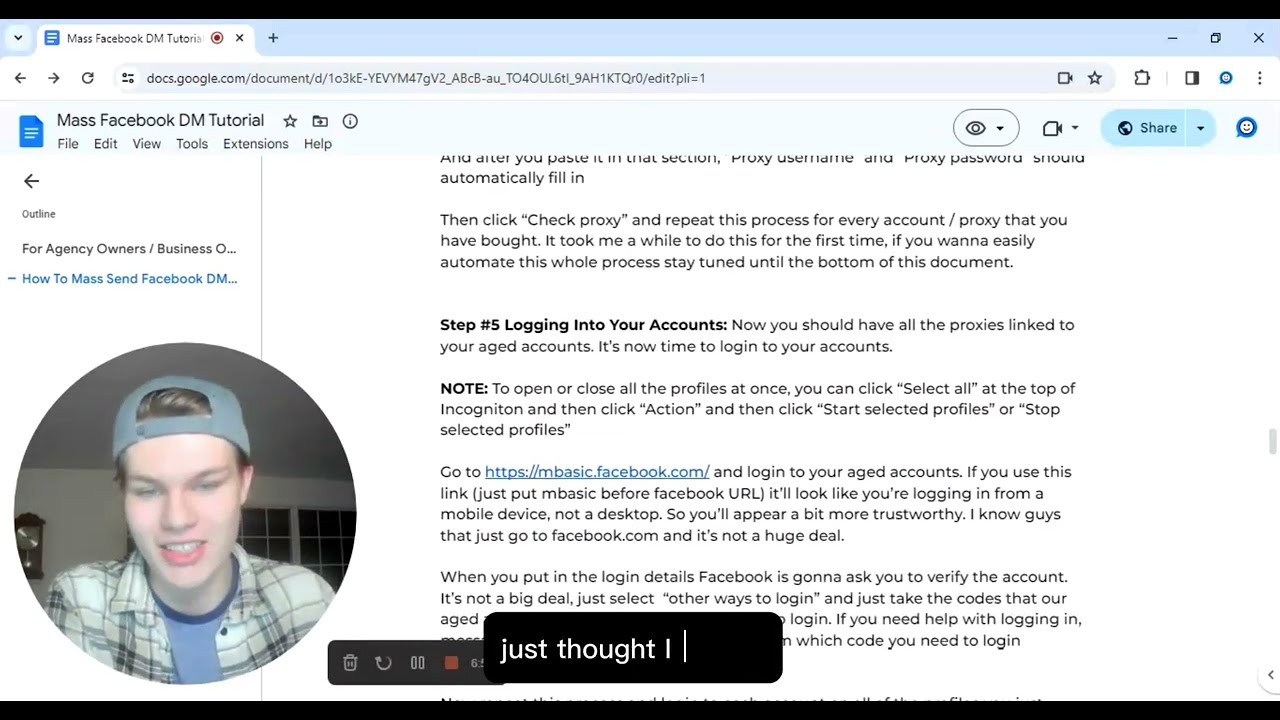The image size is (1280, 720).
Task: Open the Chrome profile avatar
Action: [x=1226, y=78]
